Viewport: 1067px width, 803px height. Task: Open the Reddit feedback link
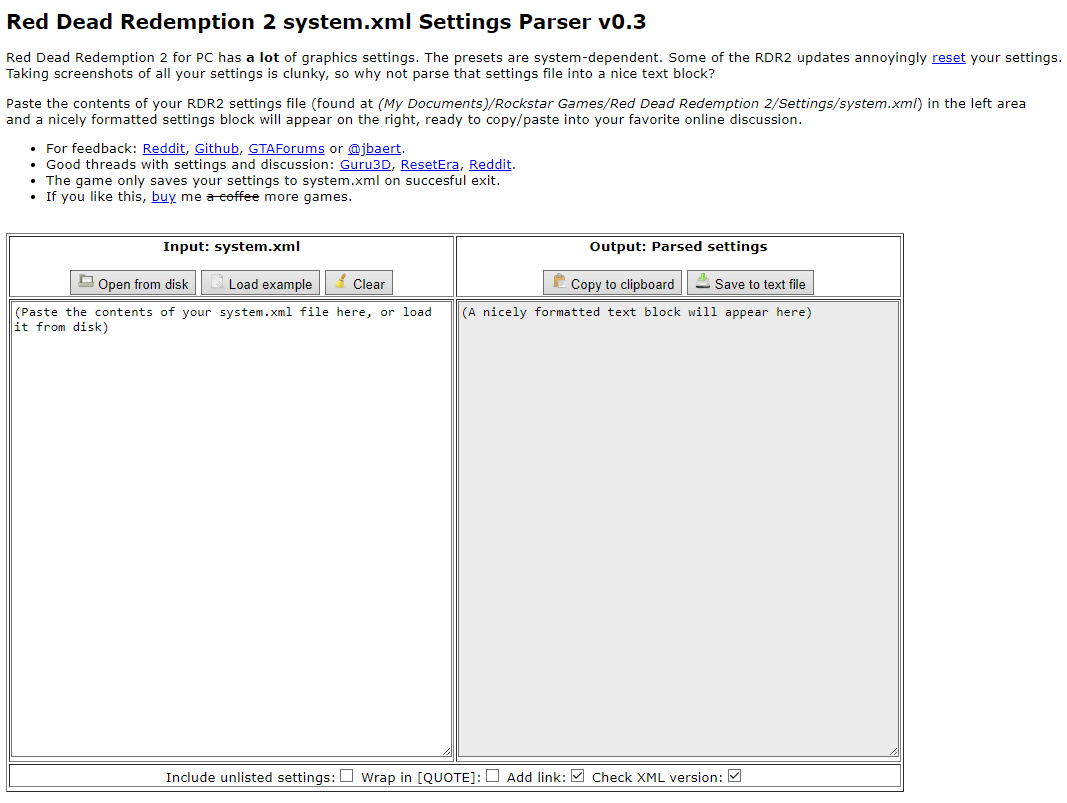163,148
